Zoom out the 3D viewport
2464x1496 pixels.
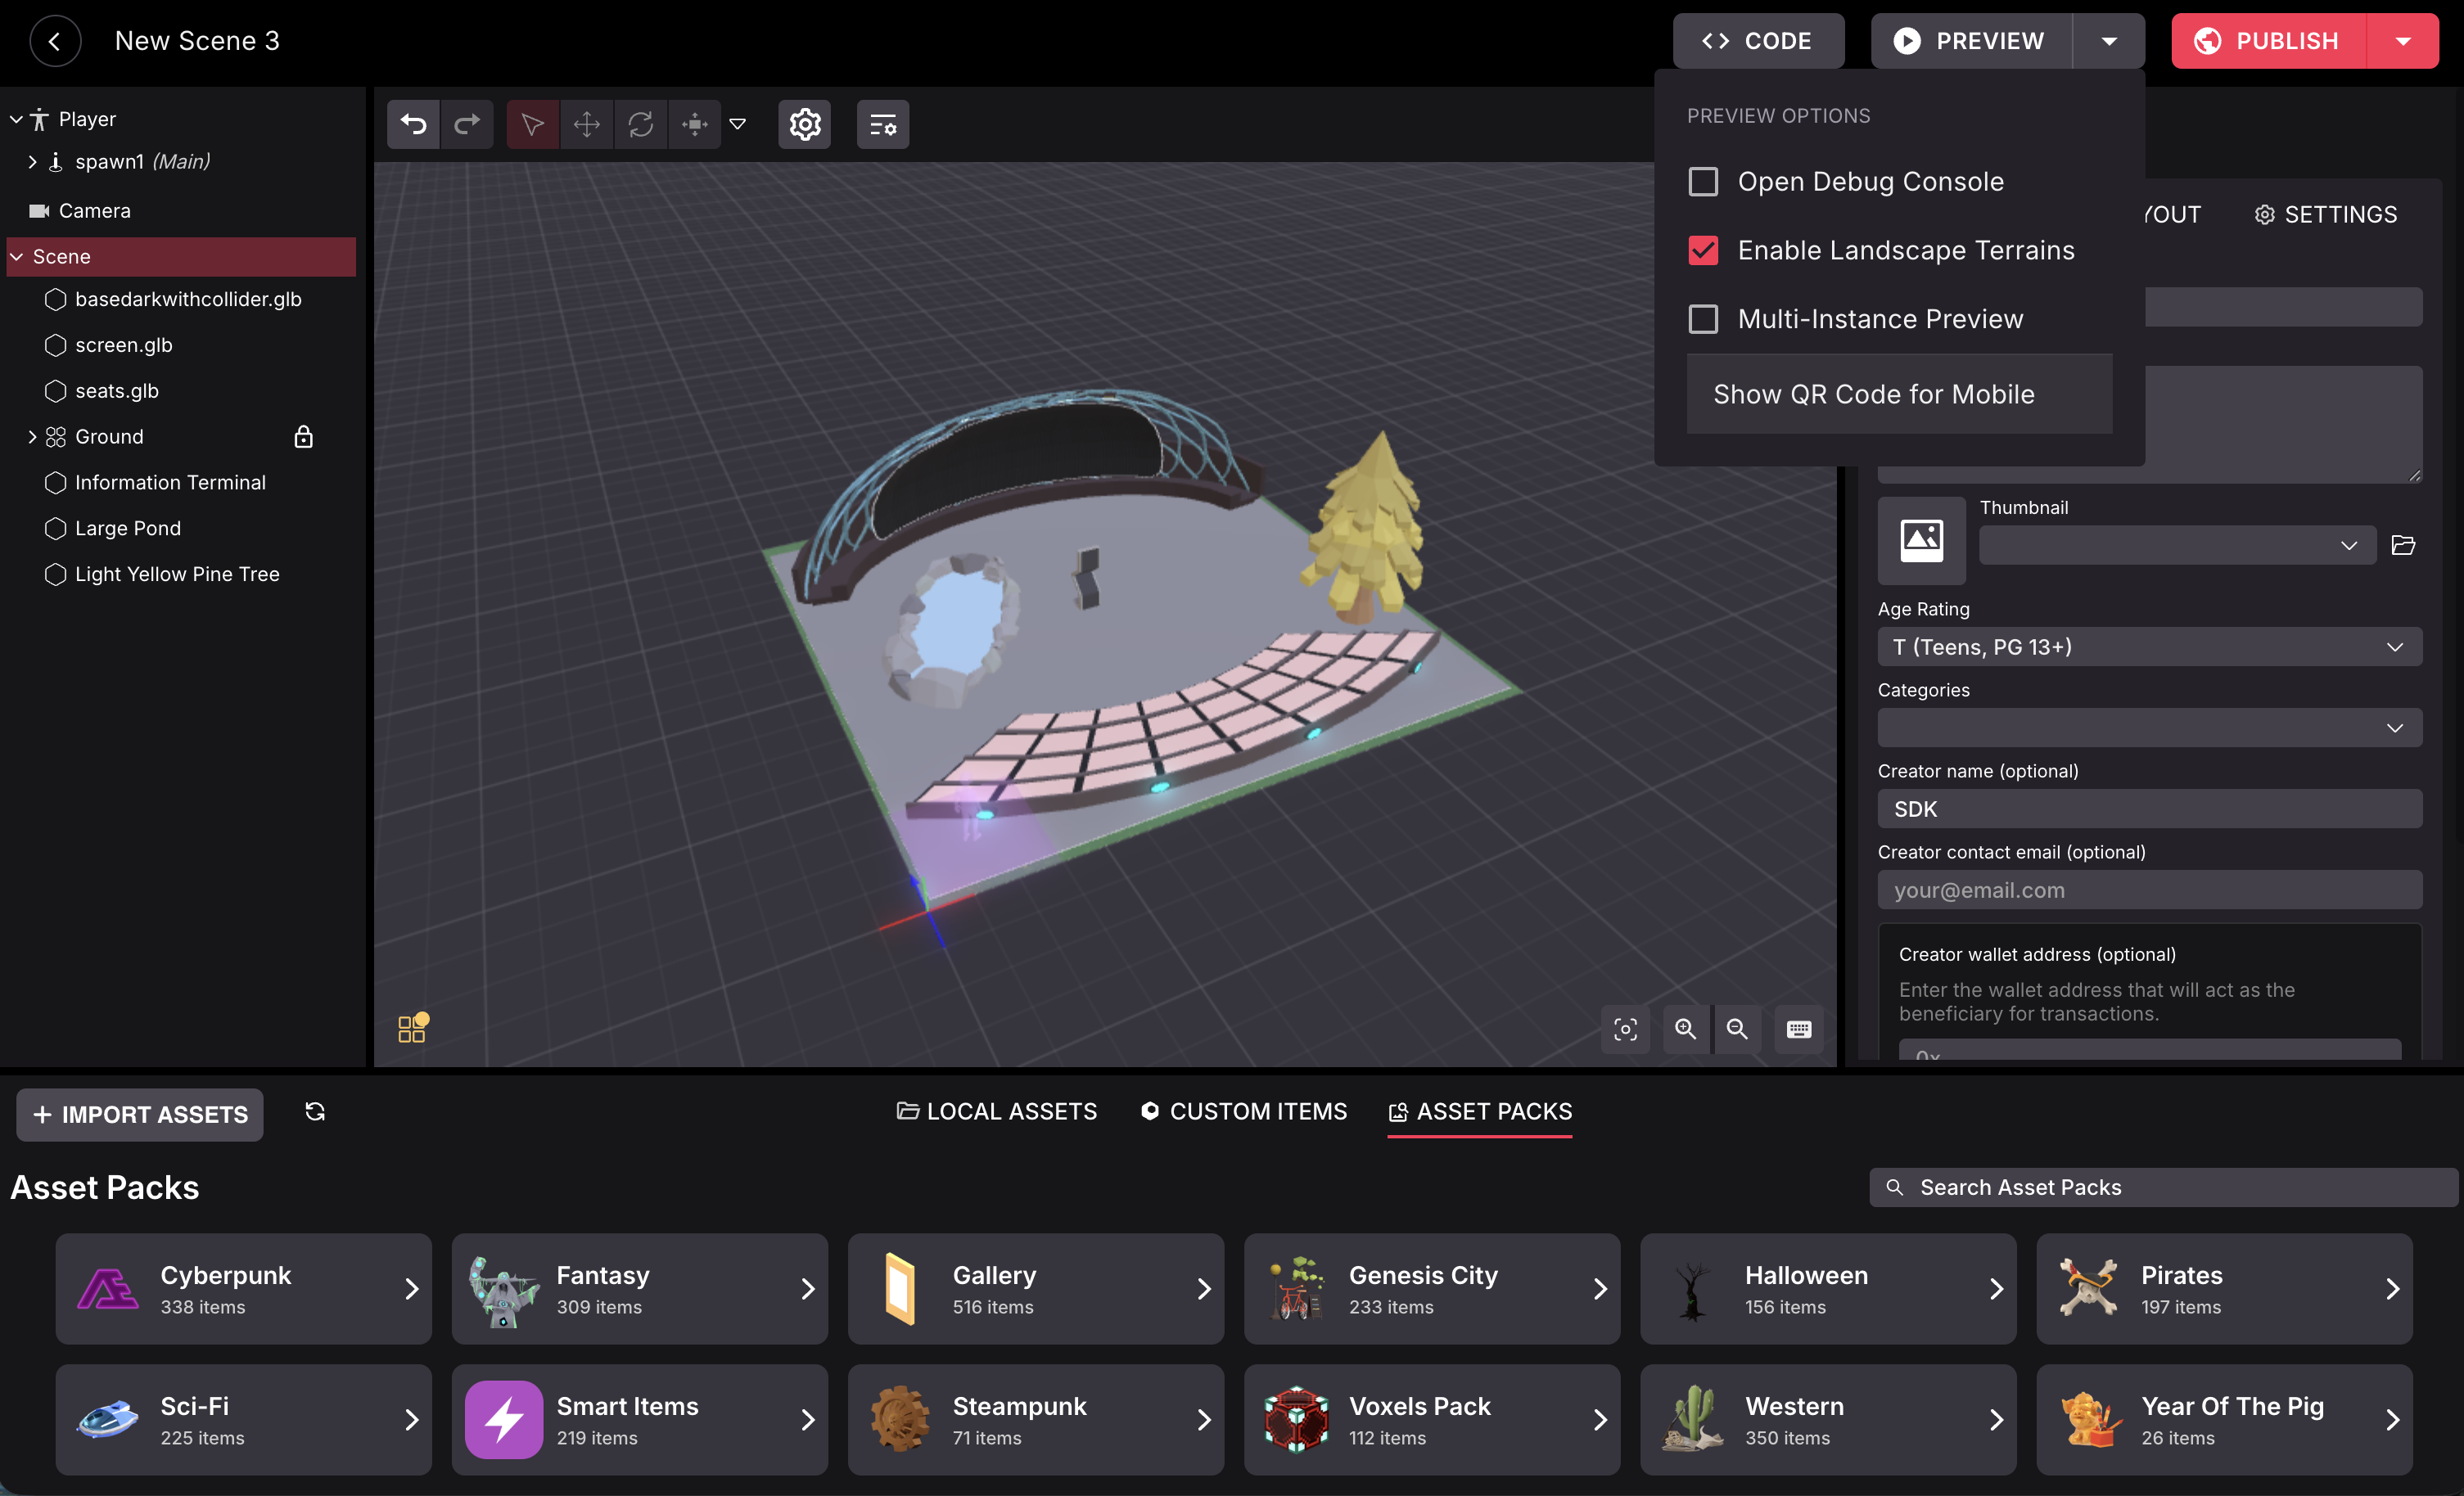click(x=1738, y=1029)
